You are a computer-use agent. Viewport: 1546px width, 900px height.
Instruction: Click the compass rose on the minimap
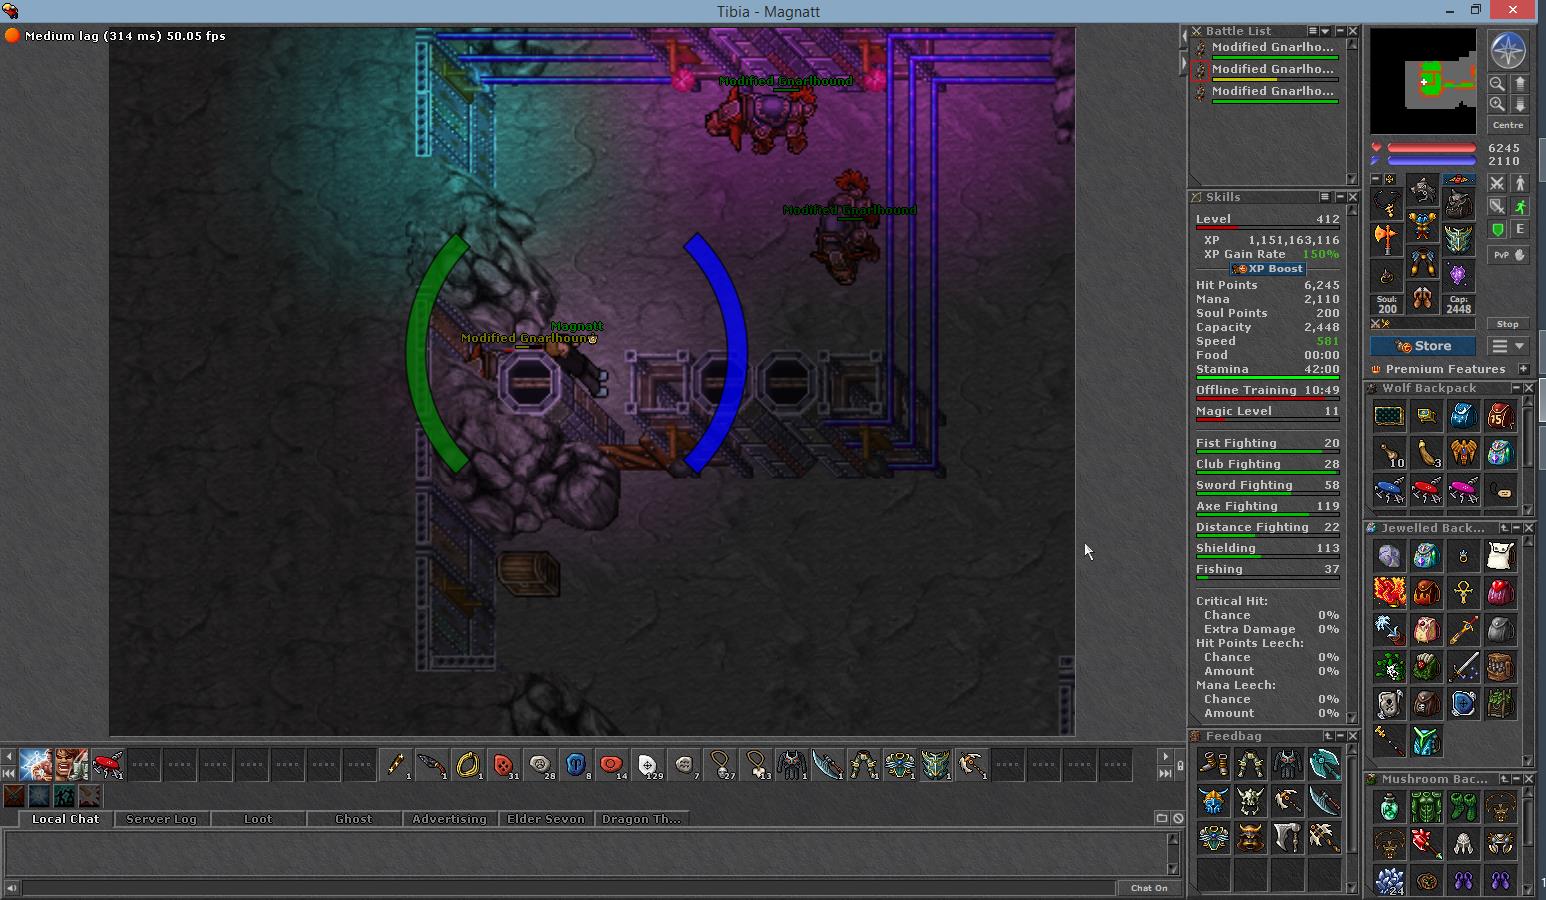pos(1508,50)
